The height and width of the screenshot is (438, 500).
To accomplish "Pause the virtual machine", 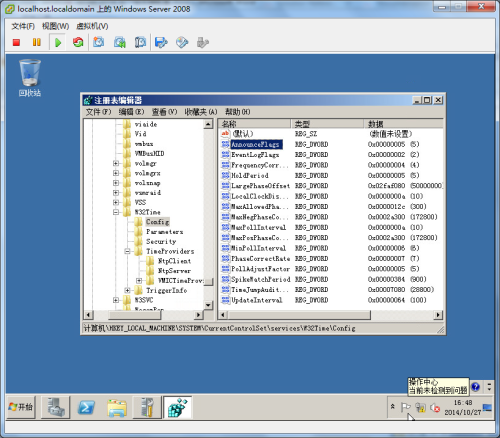I will pyautogui.click(x=37, y=42).
